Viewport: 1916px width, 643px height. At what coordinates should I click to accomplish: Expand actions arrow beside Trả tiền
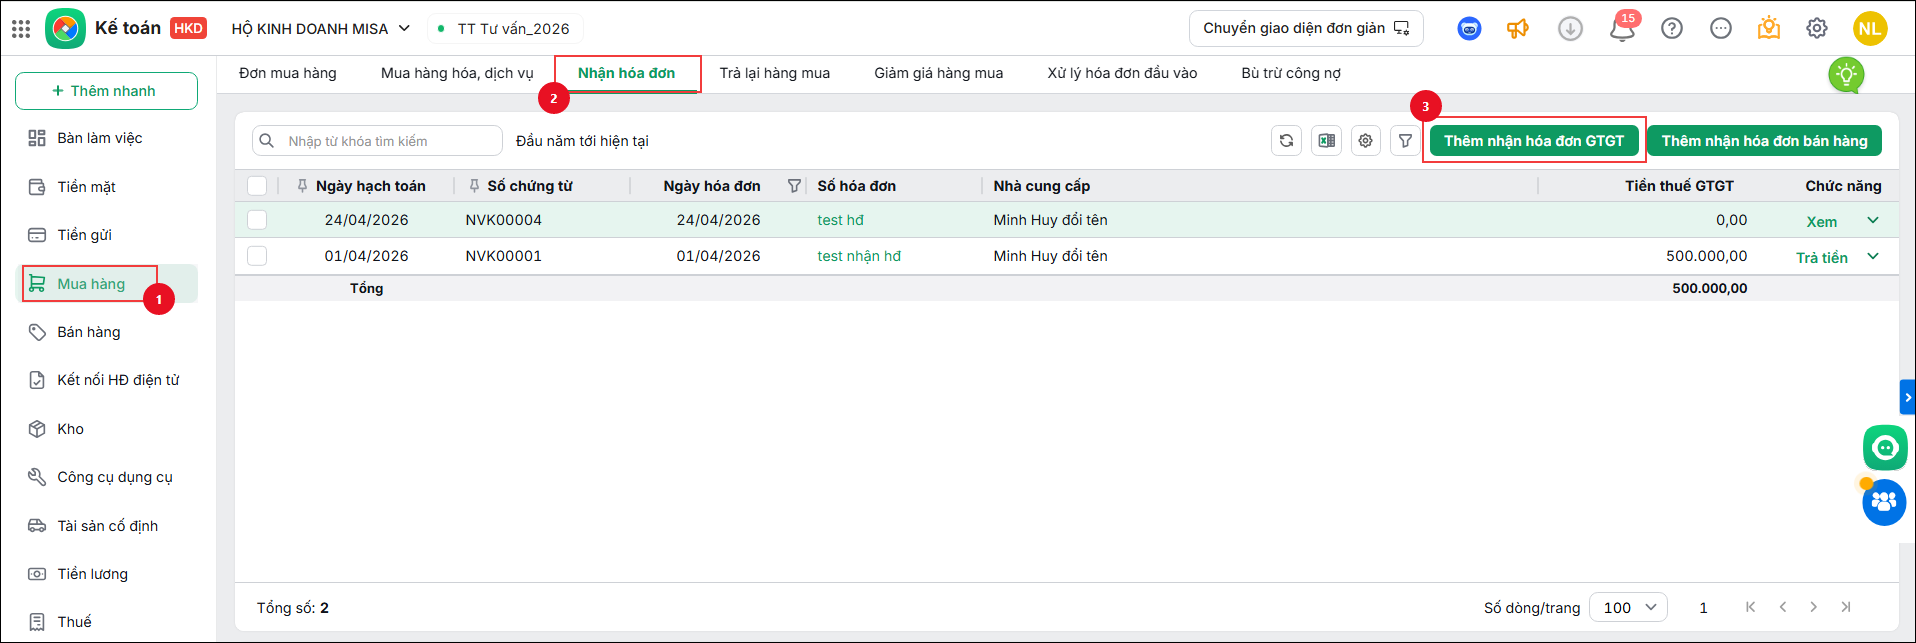[1873, 257]
